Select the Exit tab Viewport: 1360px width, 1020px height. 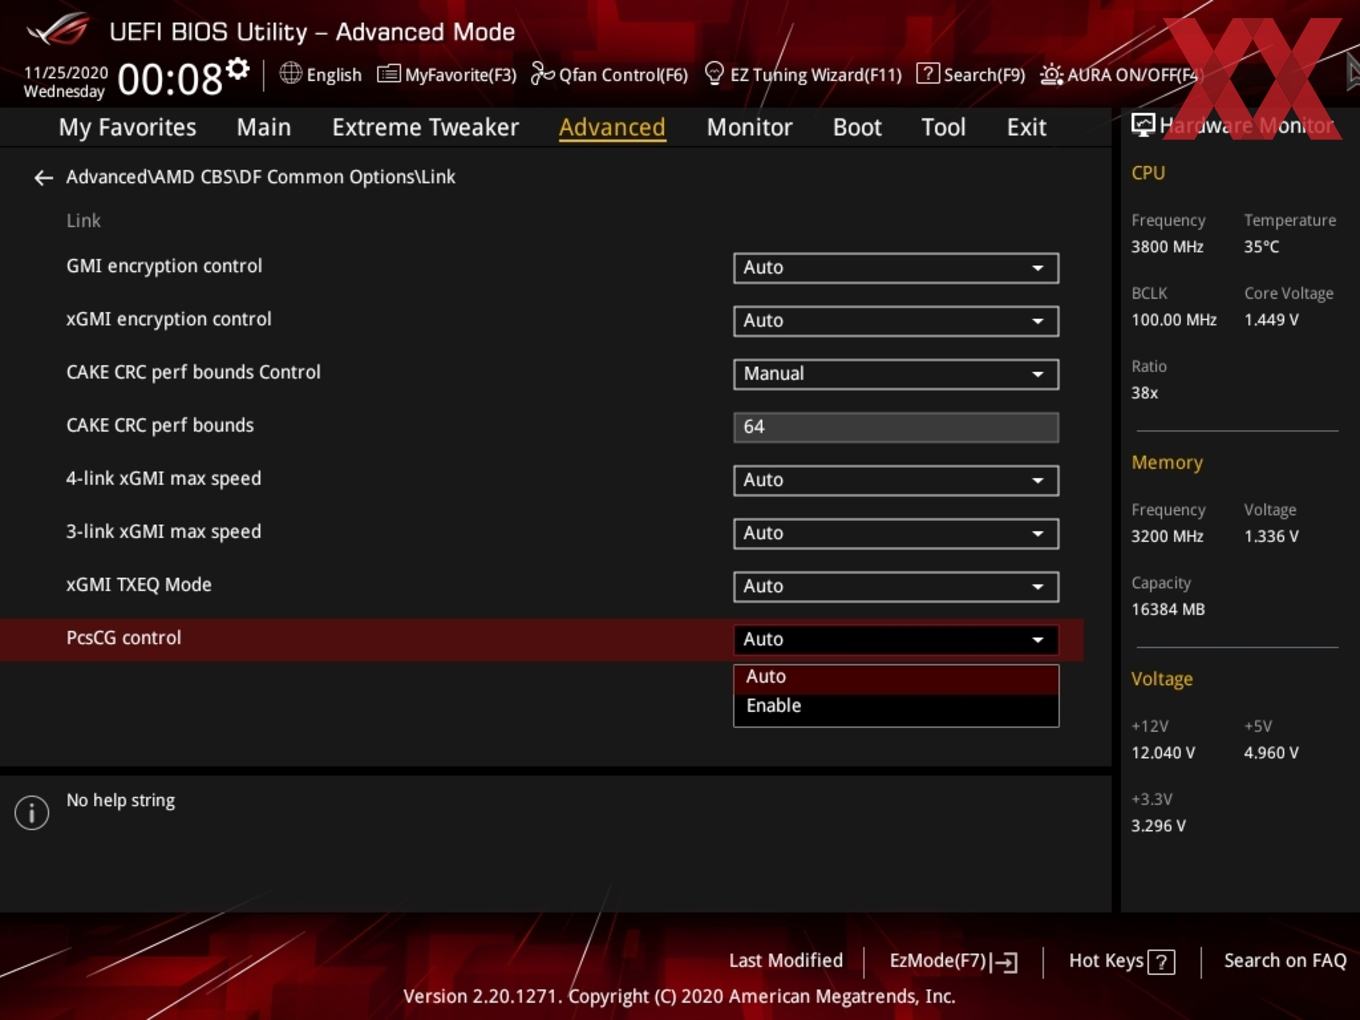1026,127
